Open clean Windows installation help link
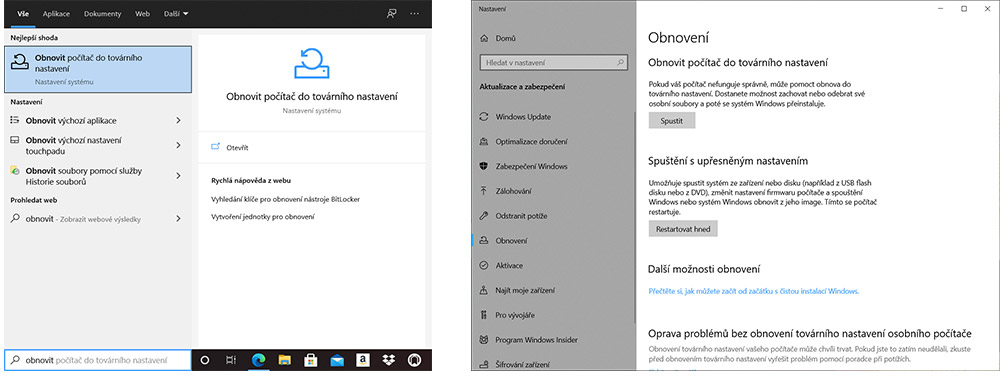The image size is (1000, 381). (x=754, y=291)
